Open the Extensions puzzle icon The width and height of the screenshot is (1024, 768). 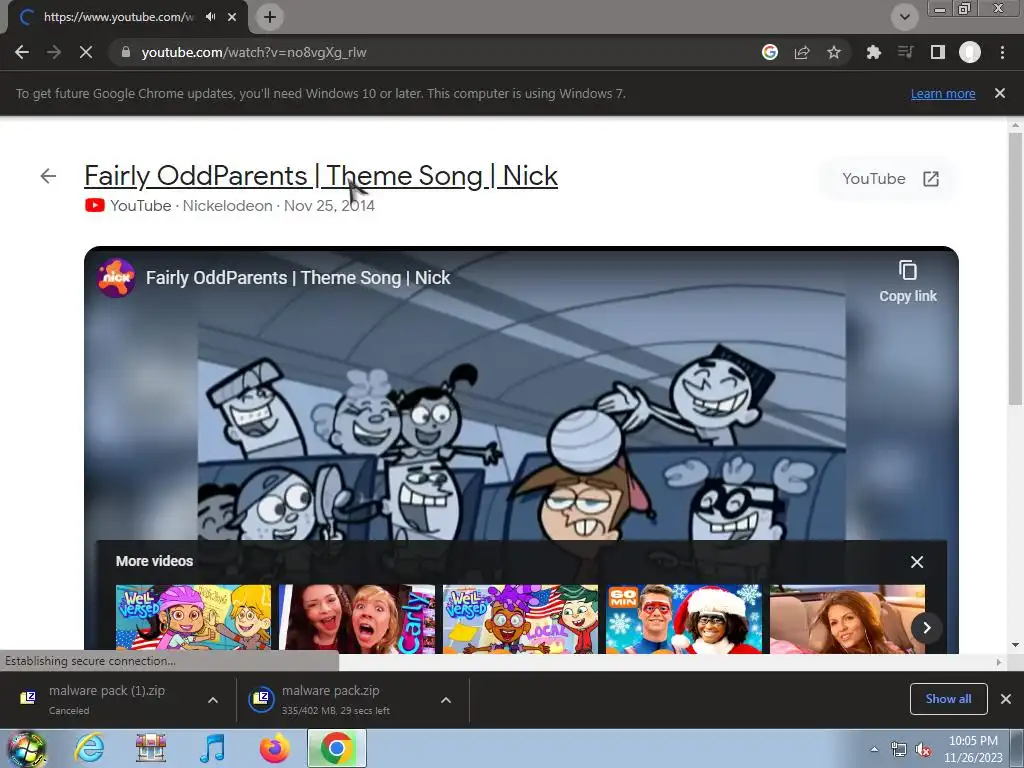click(873, 52)
